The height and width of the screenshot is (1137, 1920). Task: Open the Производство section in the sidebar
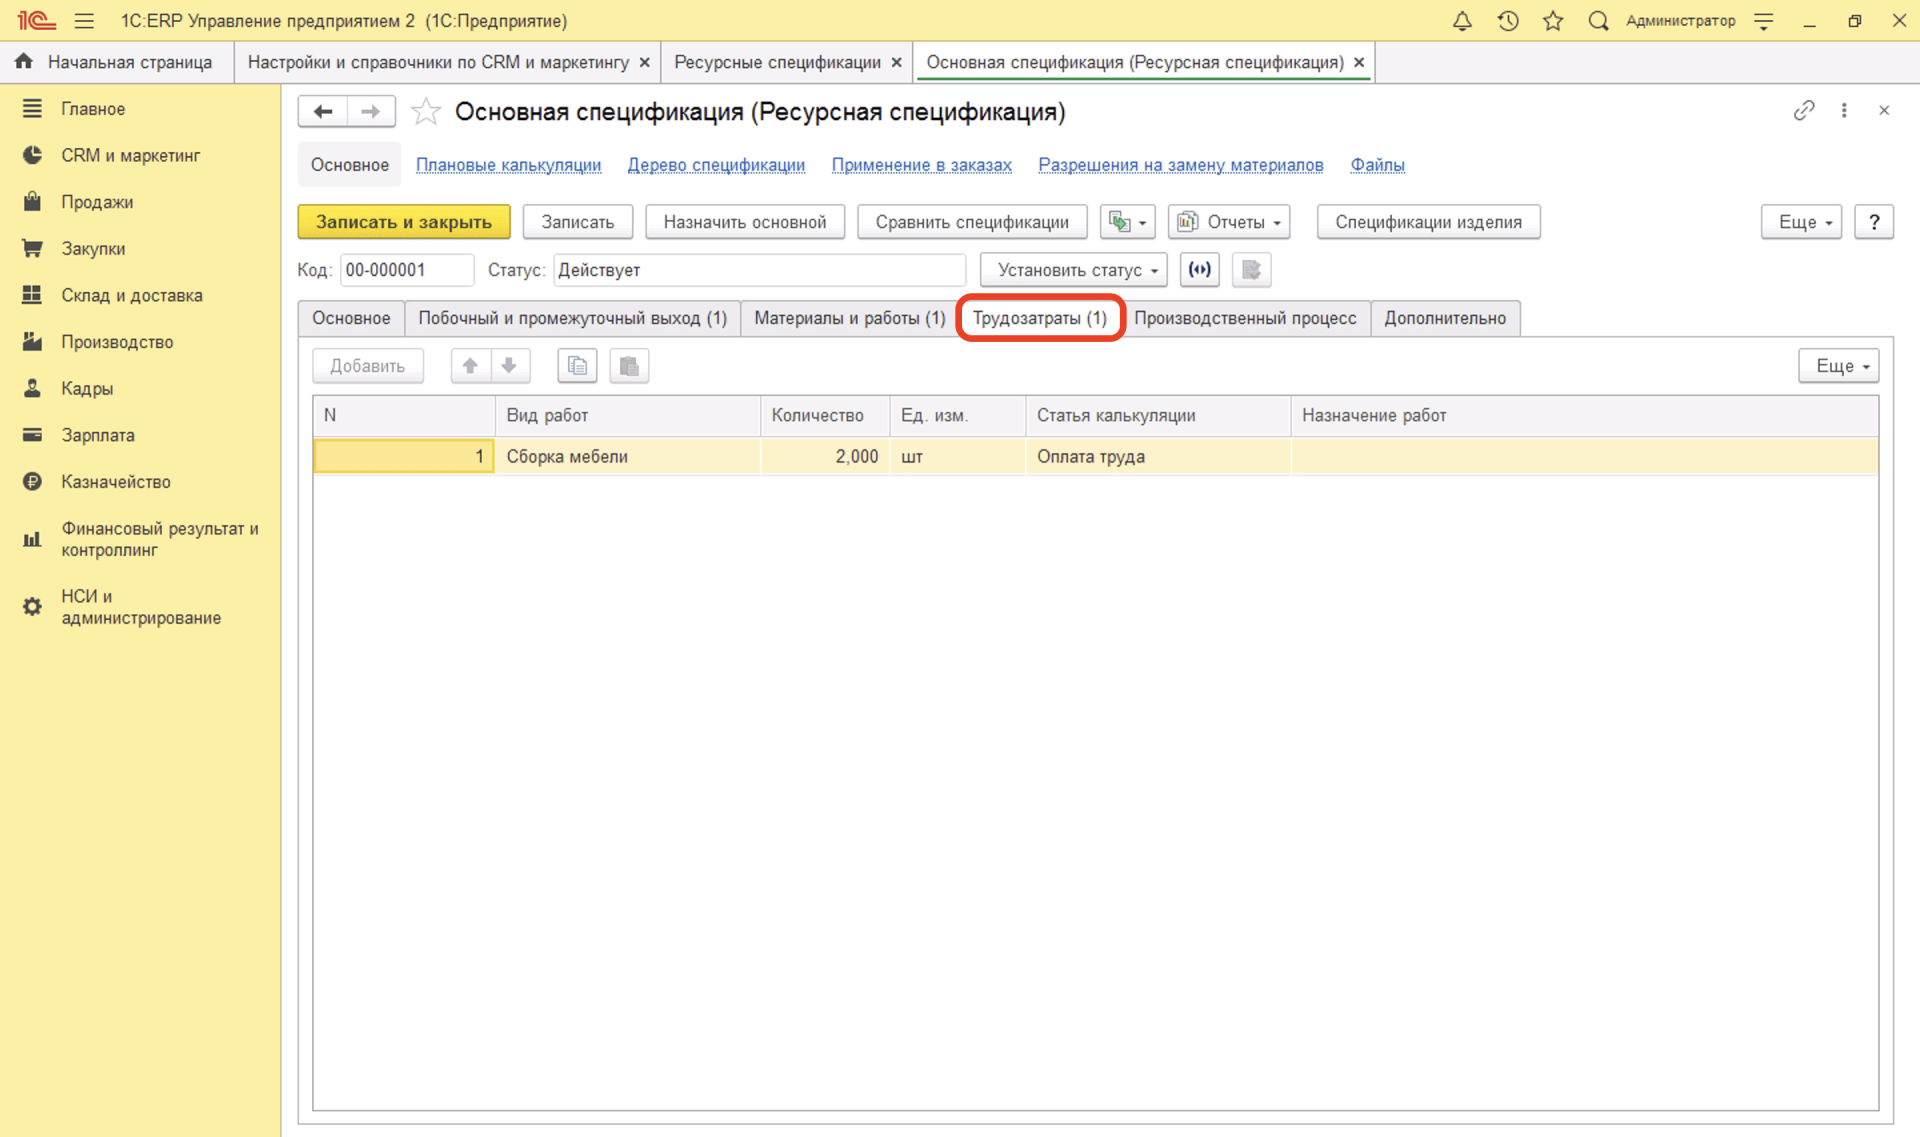click(117, 342)
